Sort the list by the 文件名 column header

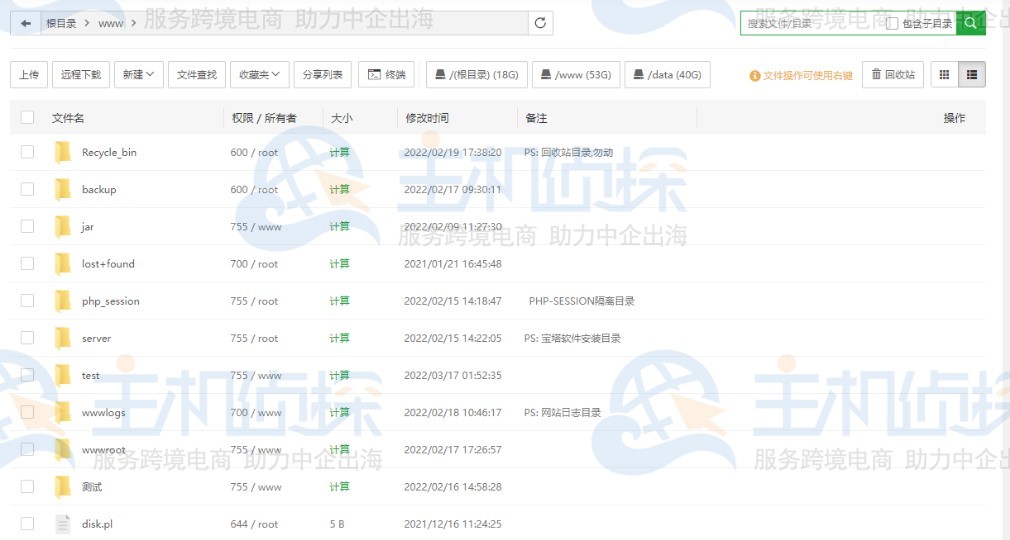pos(68,118)
